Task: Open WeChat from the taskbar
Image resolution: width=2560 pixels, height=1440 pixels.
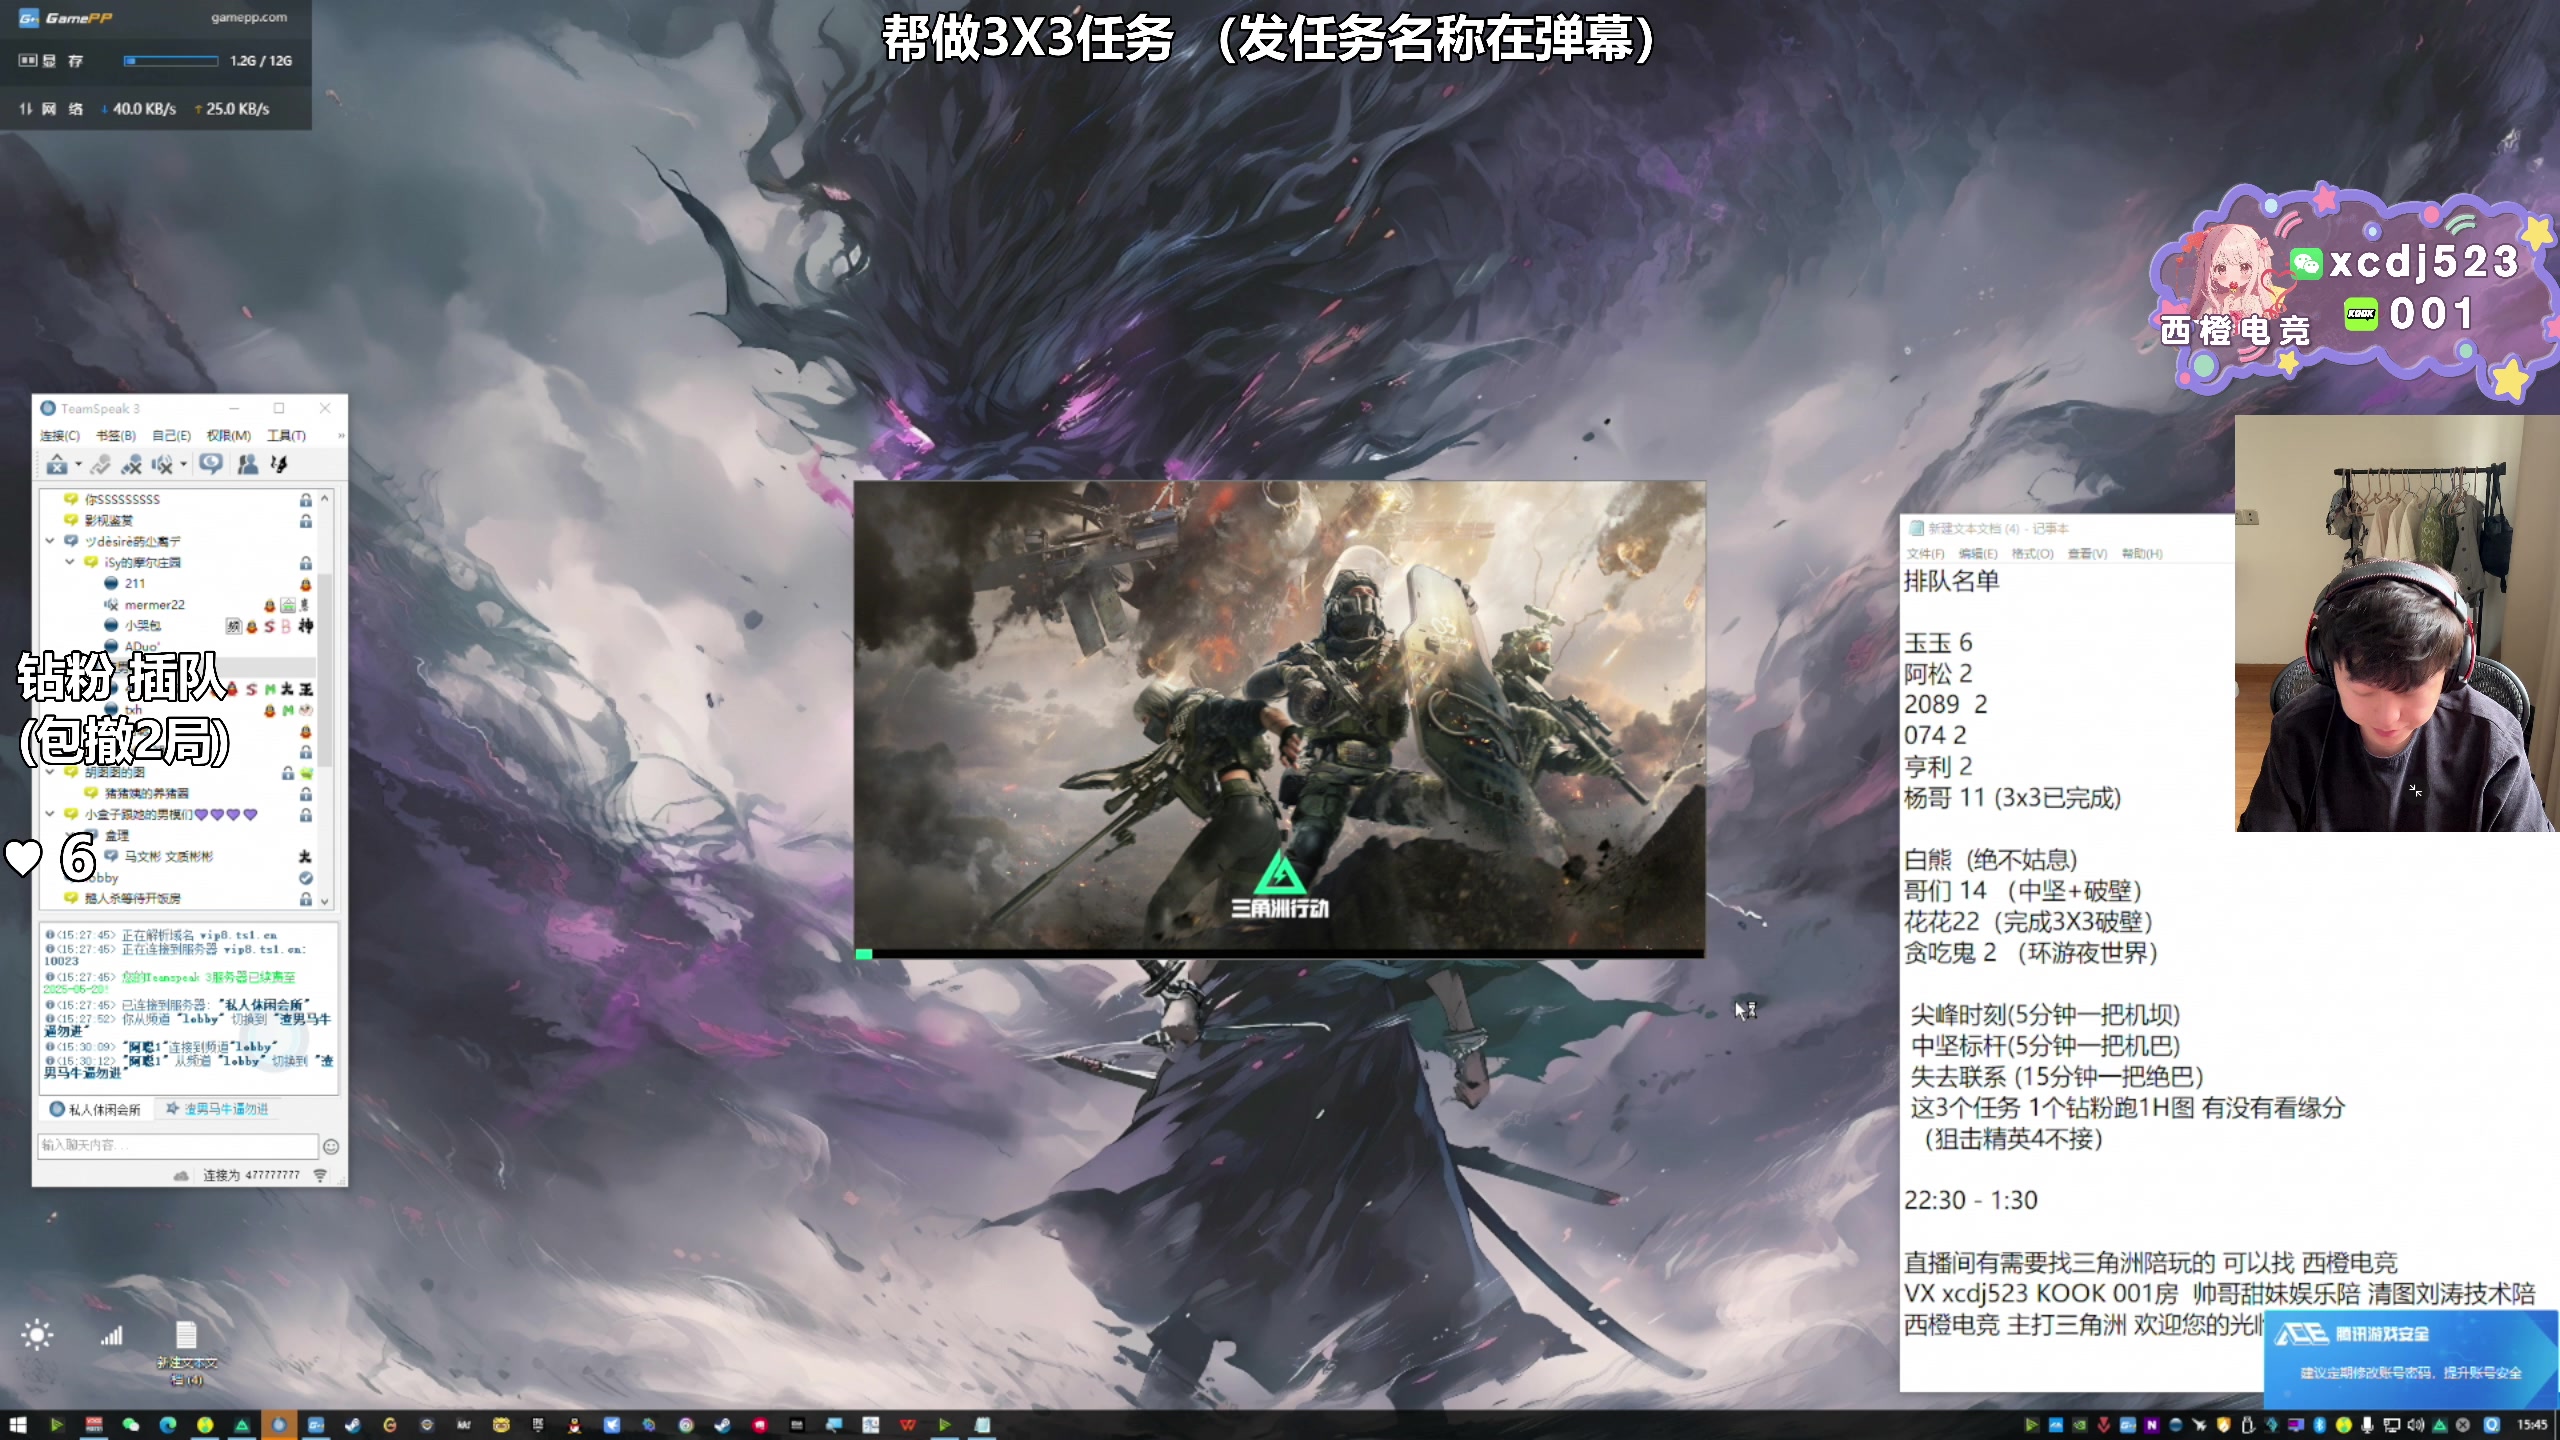Action: pos(131,1425)
